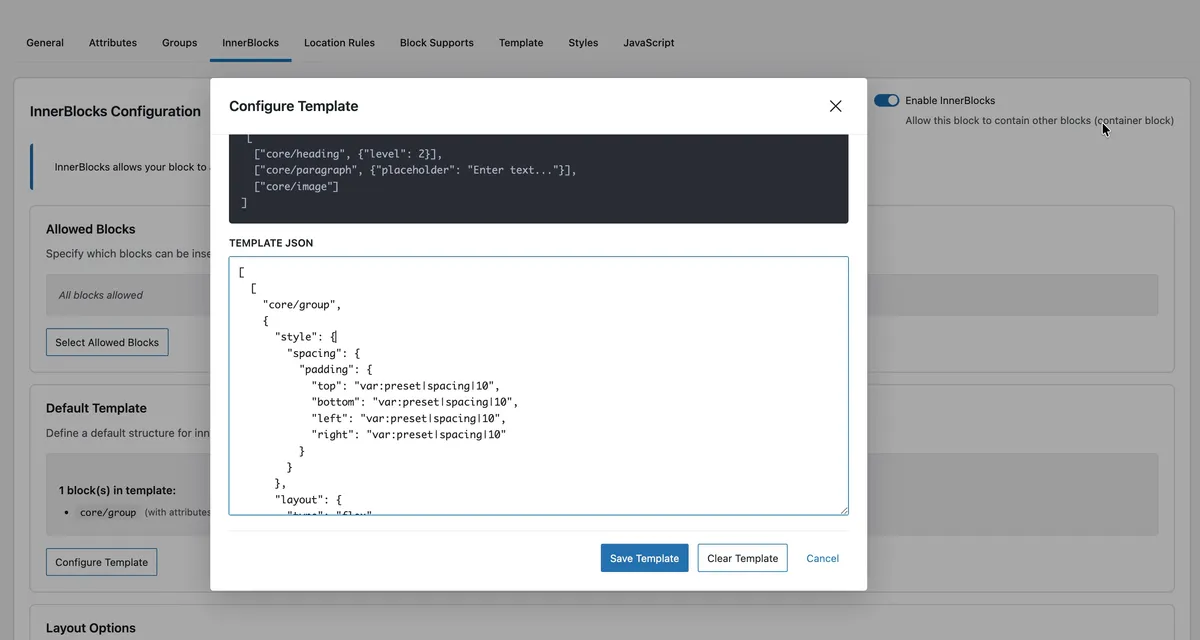Click the "style": { line in editor
The width and height of the screenshot is (1200, 640).
tap(306, 337)
